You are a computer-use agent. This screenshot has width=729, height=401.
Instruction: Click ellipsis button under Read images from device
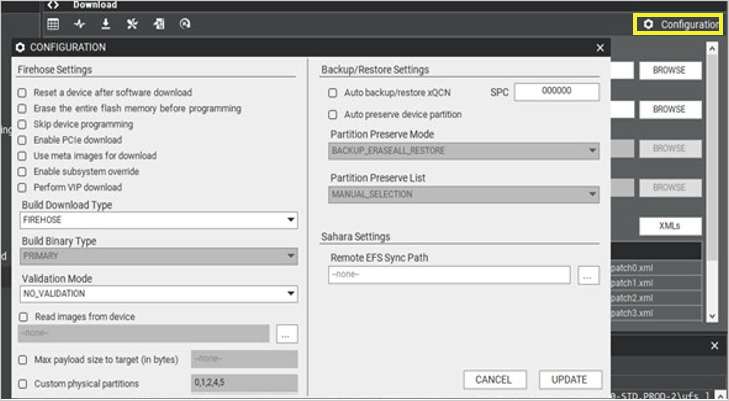(287, 334)
